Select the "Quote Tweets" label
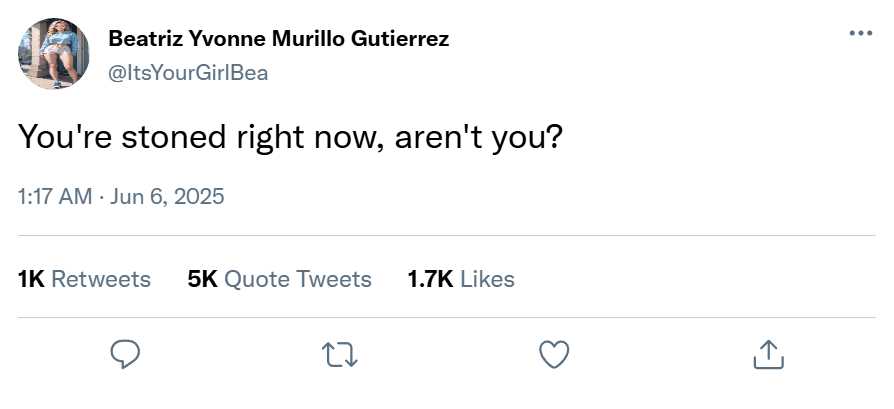 [298, 279]
